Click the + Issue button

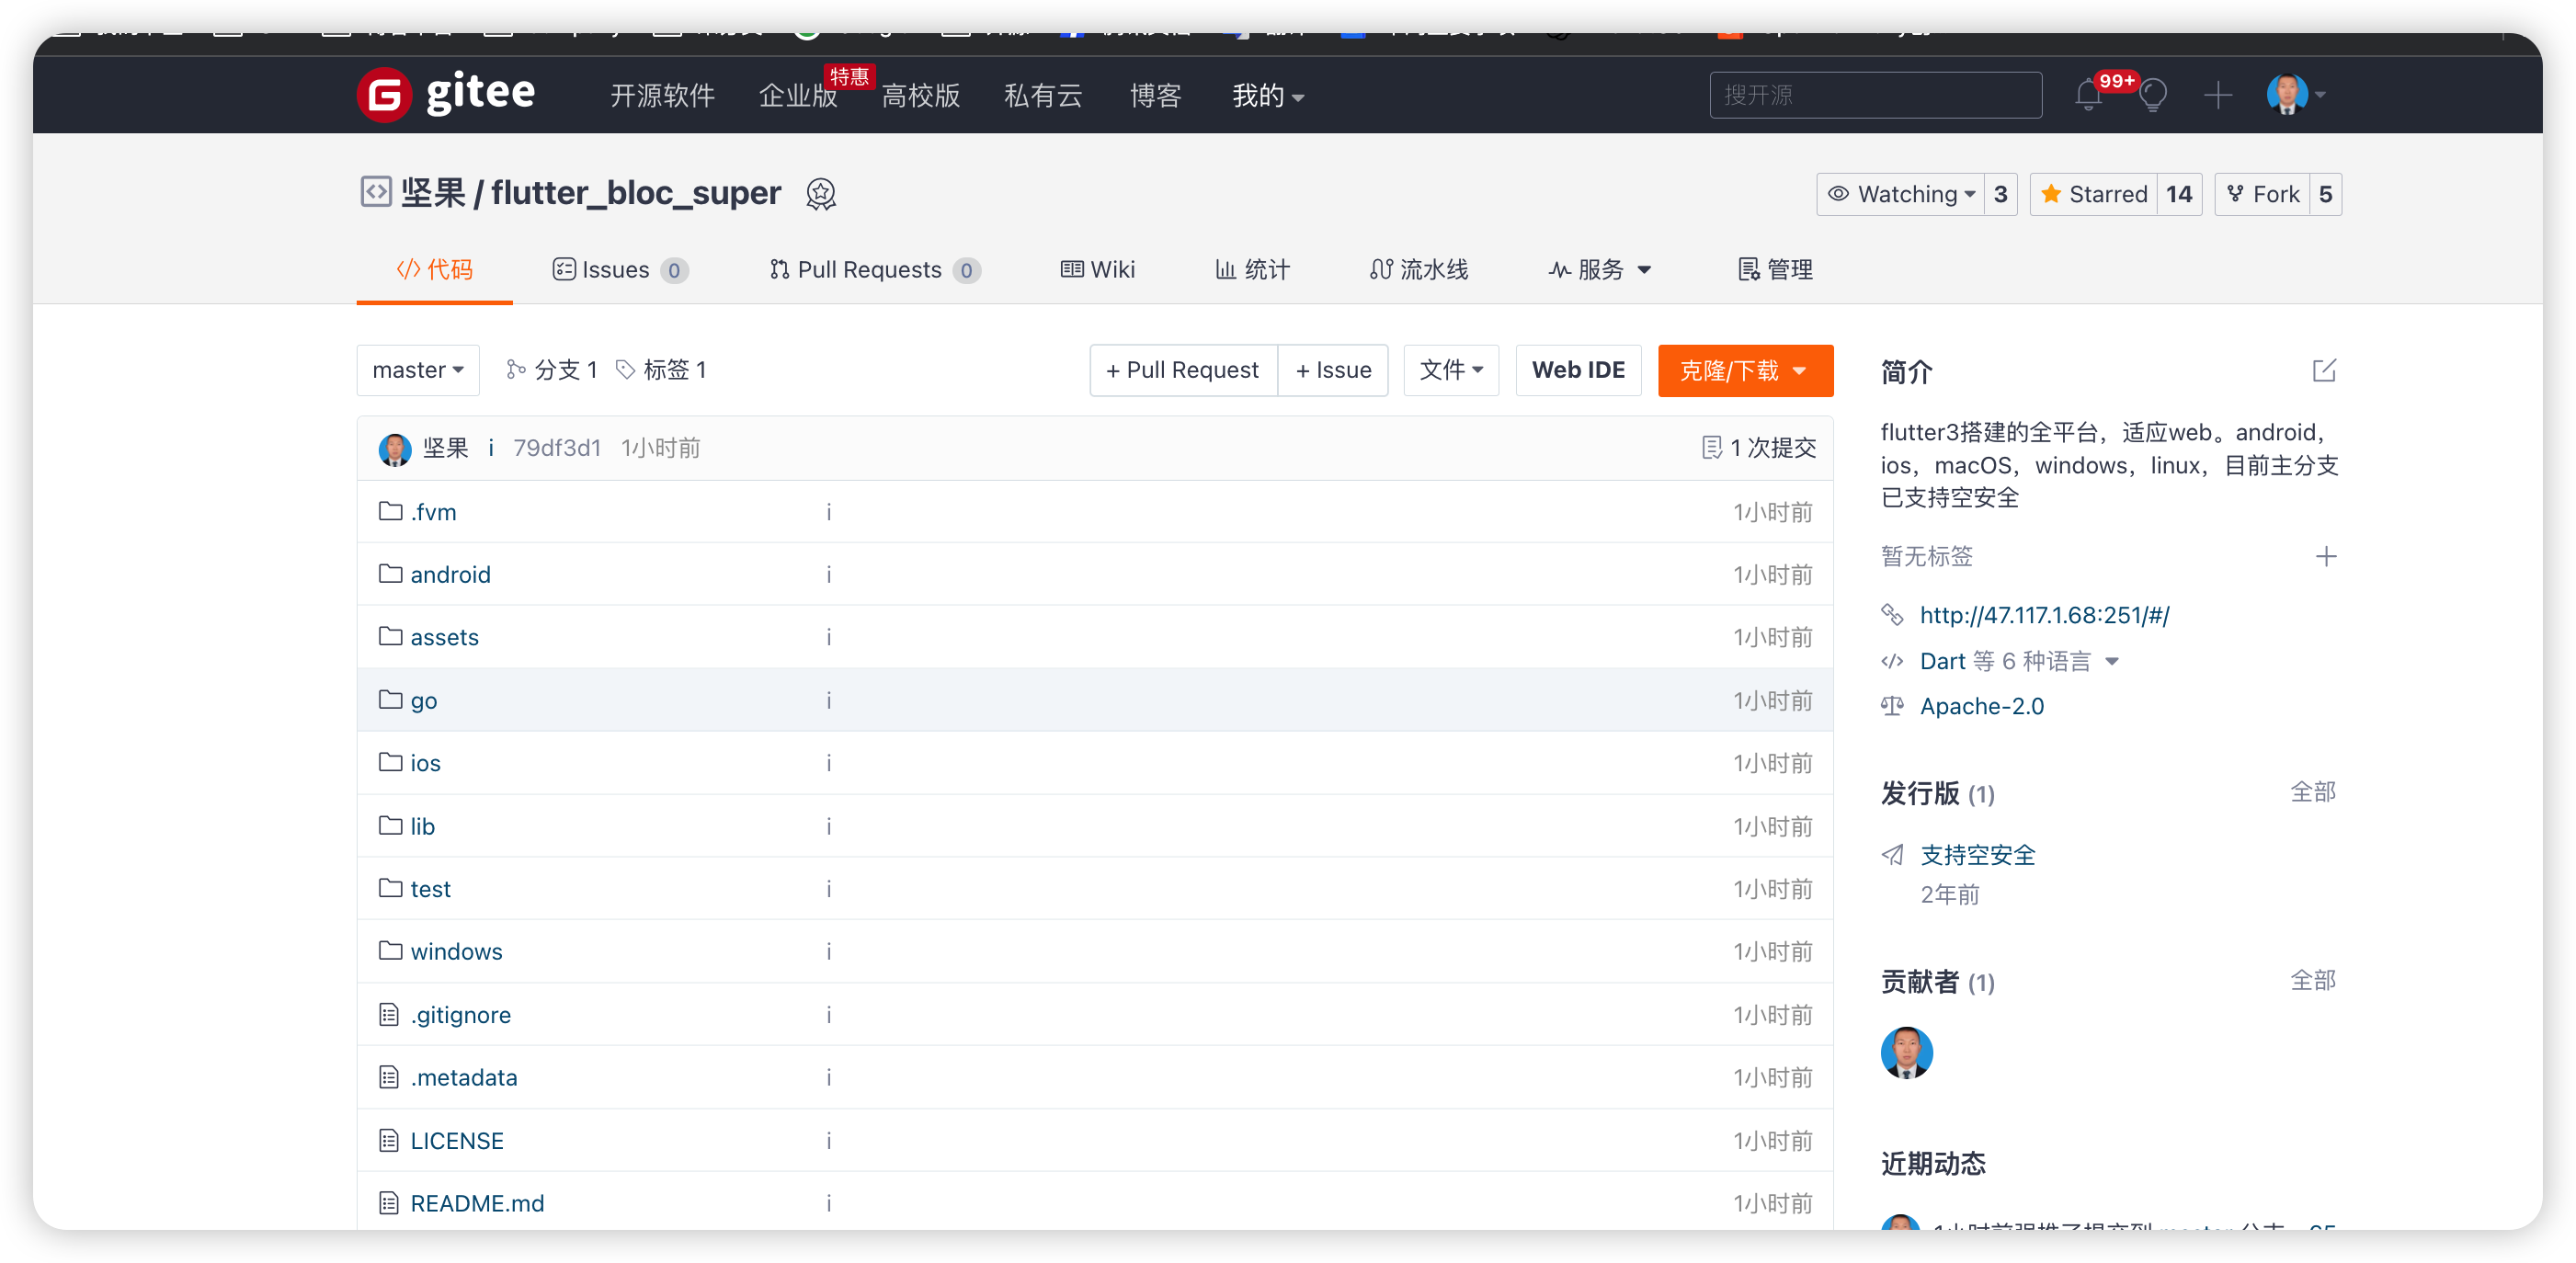(1333, 370)
